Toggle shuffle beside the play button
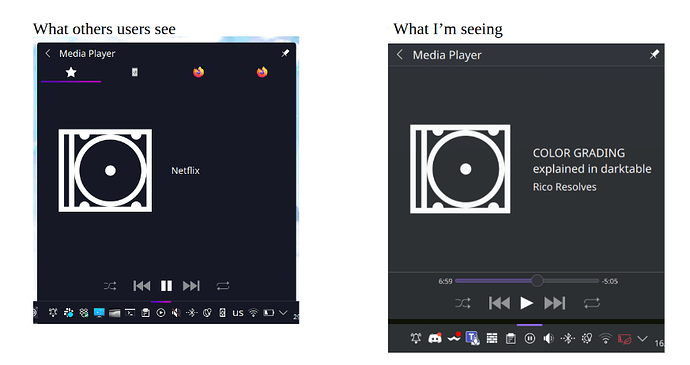This screenshot has height=365, width=690. [x=462, y=303]
